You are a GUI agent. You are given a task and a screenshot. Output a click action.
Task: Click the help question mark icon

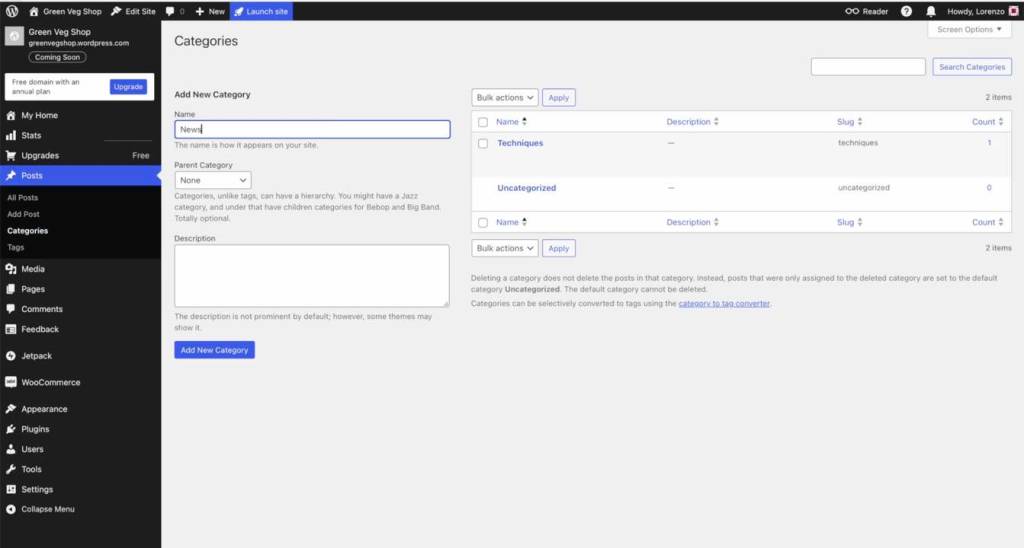(x=906, y=11)
